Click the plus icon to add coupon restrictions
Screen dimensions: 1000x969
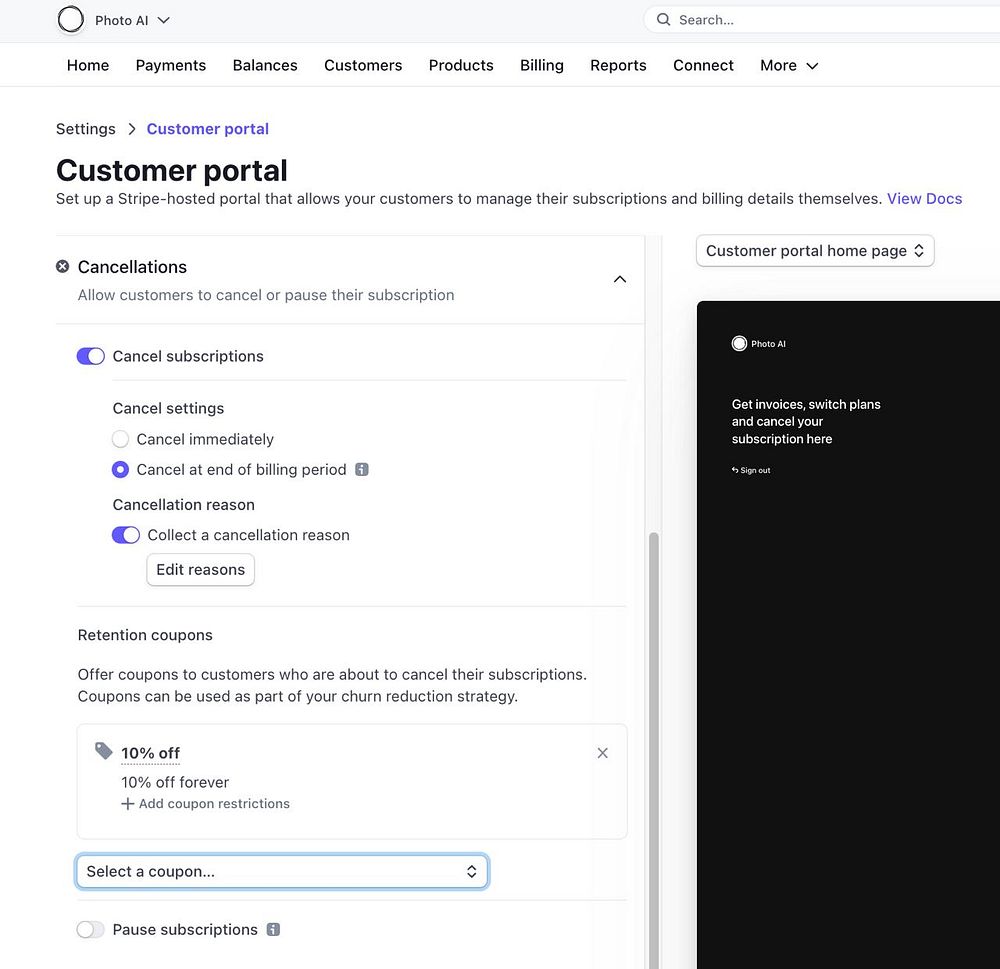[x=127, y=804]
